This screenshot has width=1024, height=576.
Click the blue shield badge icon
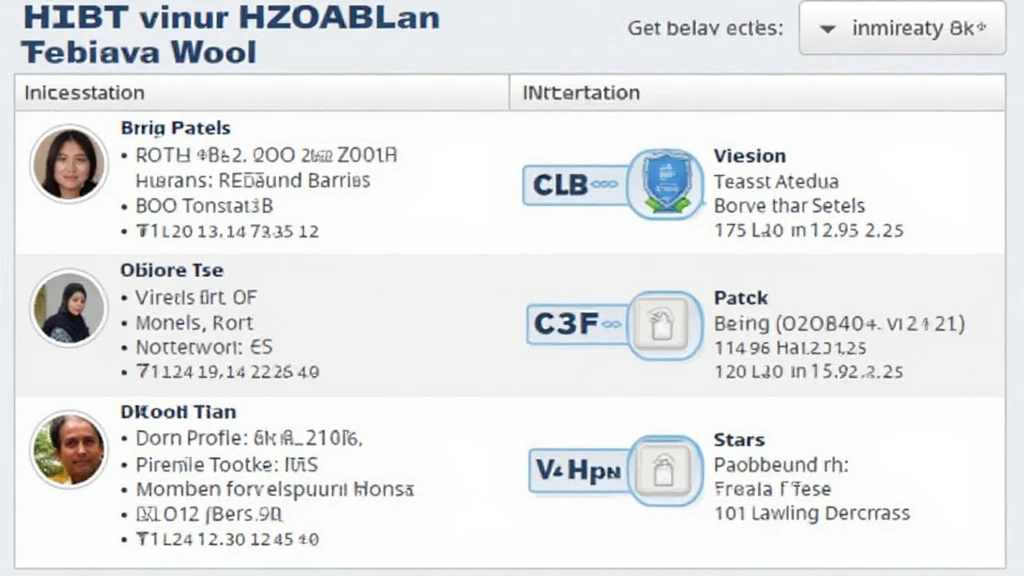(665, 184)
